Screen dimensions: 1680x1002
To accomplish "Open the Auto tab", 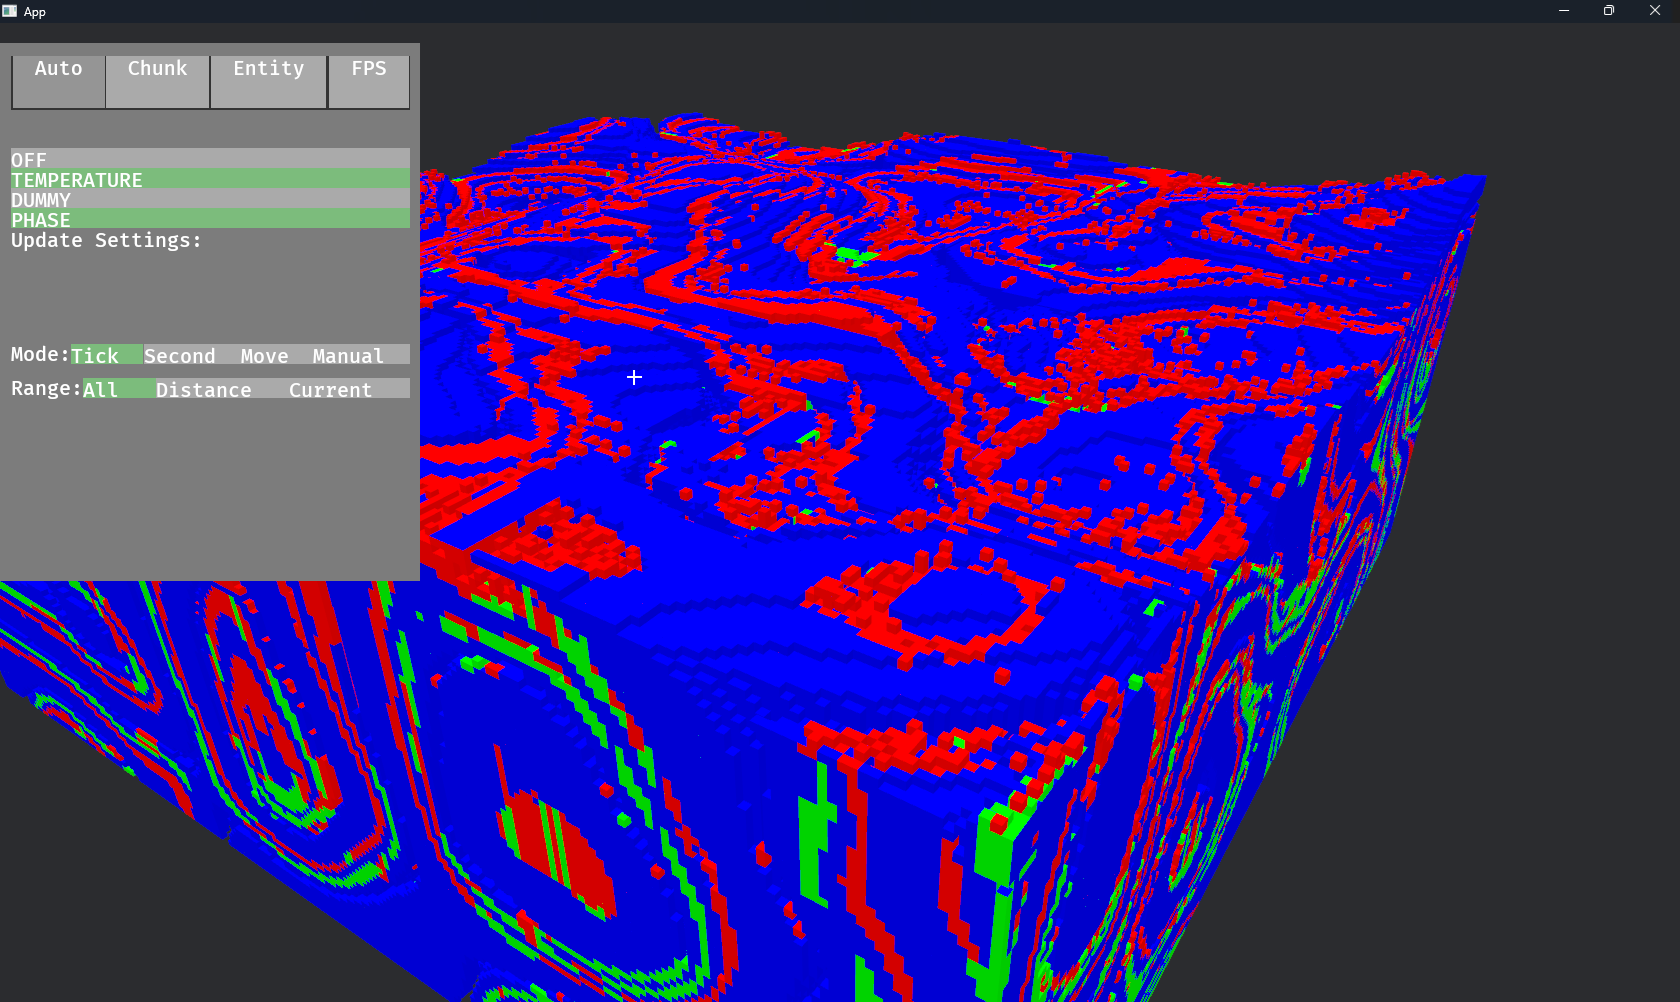I will (58, 81).
